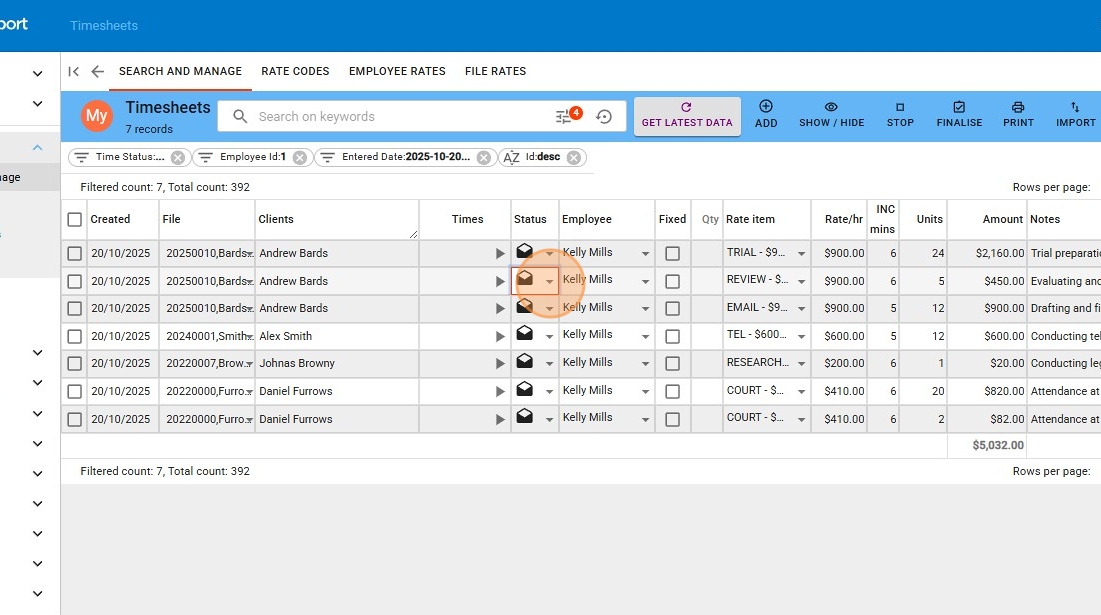1101x615 pixels.
Task: Switch to the Rate Codes tab
Action: pyautogui.click(x=295, y=71)
